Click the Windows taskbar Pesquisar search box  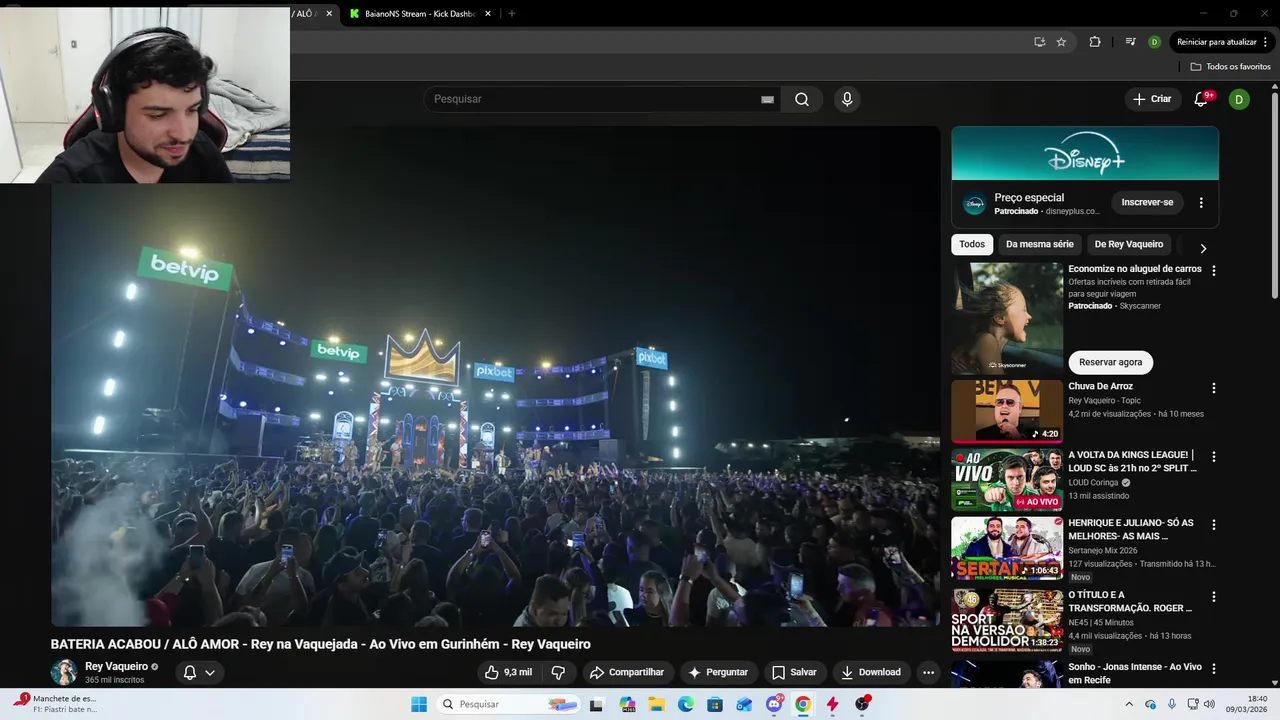[x=509, y=704]
